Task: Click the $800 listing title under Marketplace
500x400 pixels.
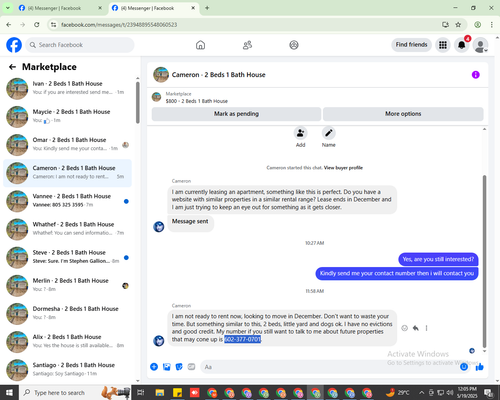Action: click(197, 101)
